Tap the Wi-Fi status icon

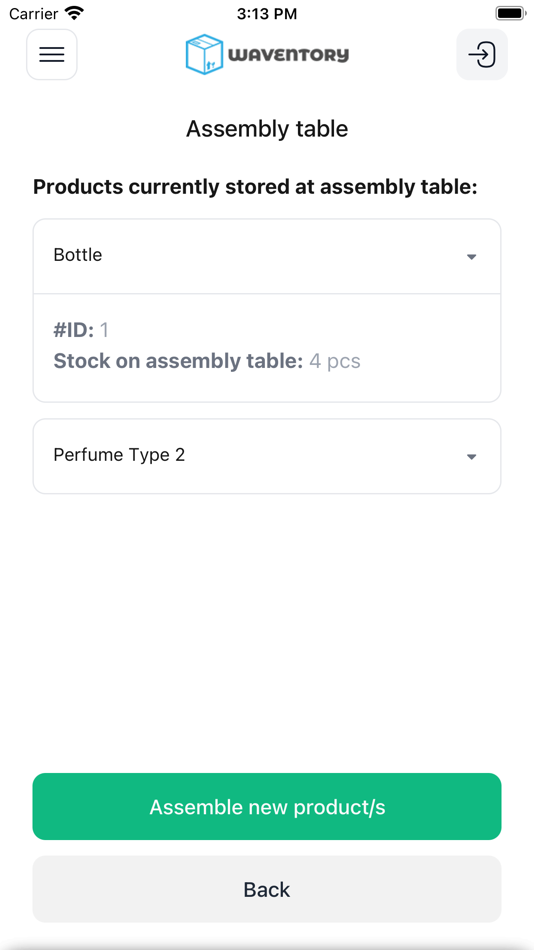point(75,13)
